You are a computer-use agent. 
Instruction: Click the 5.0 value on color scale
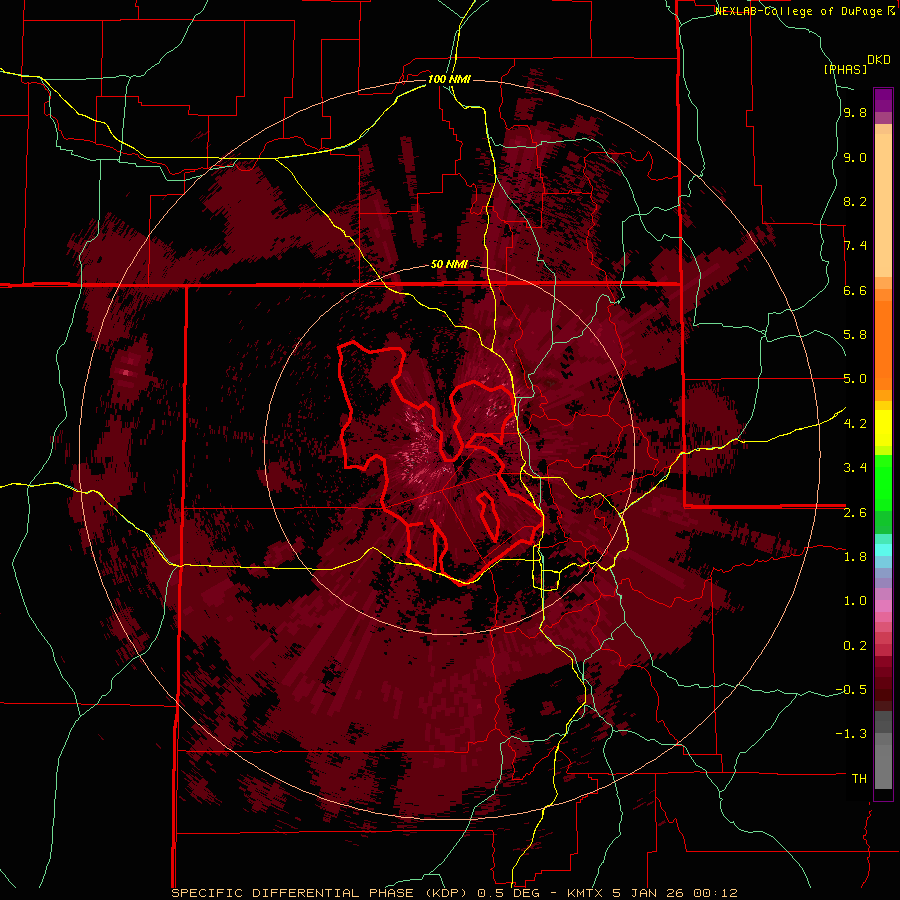[855, 379]
